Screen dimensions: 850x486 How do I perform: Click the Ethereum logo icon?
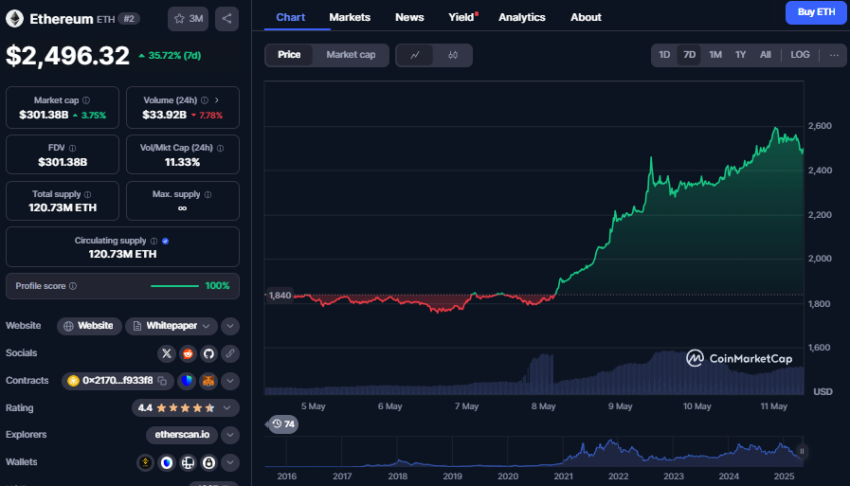pos(15,18)
